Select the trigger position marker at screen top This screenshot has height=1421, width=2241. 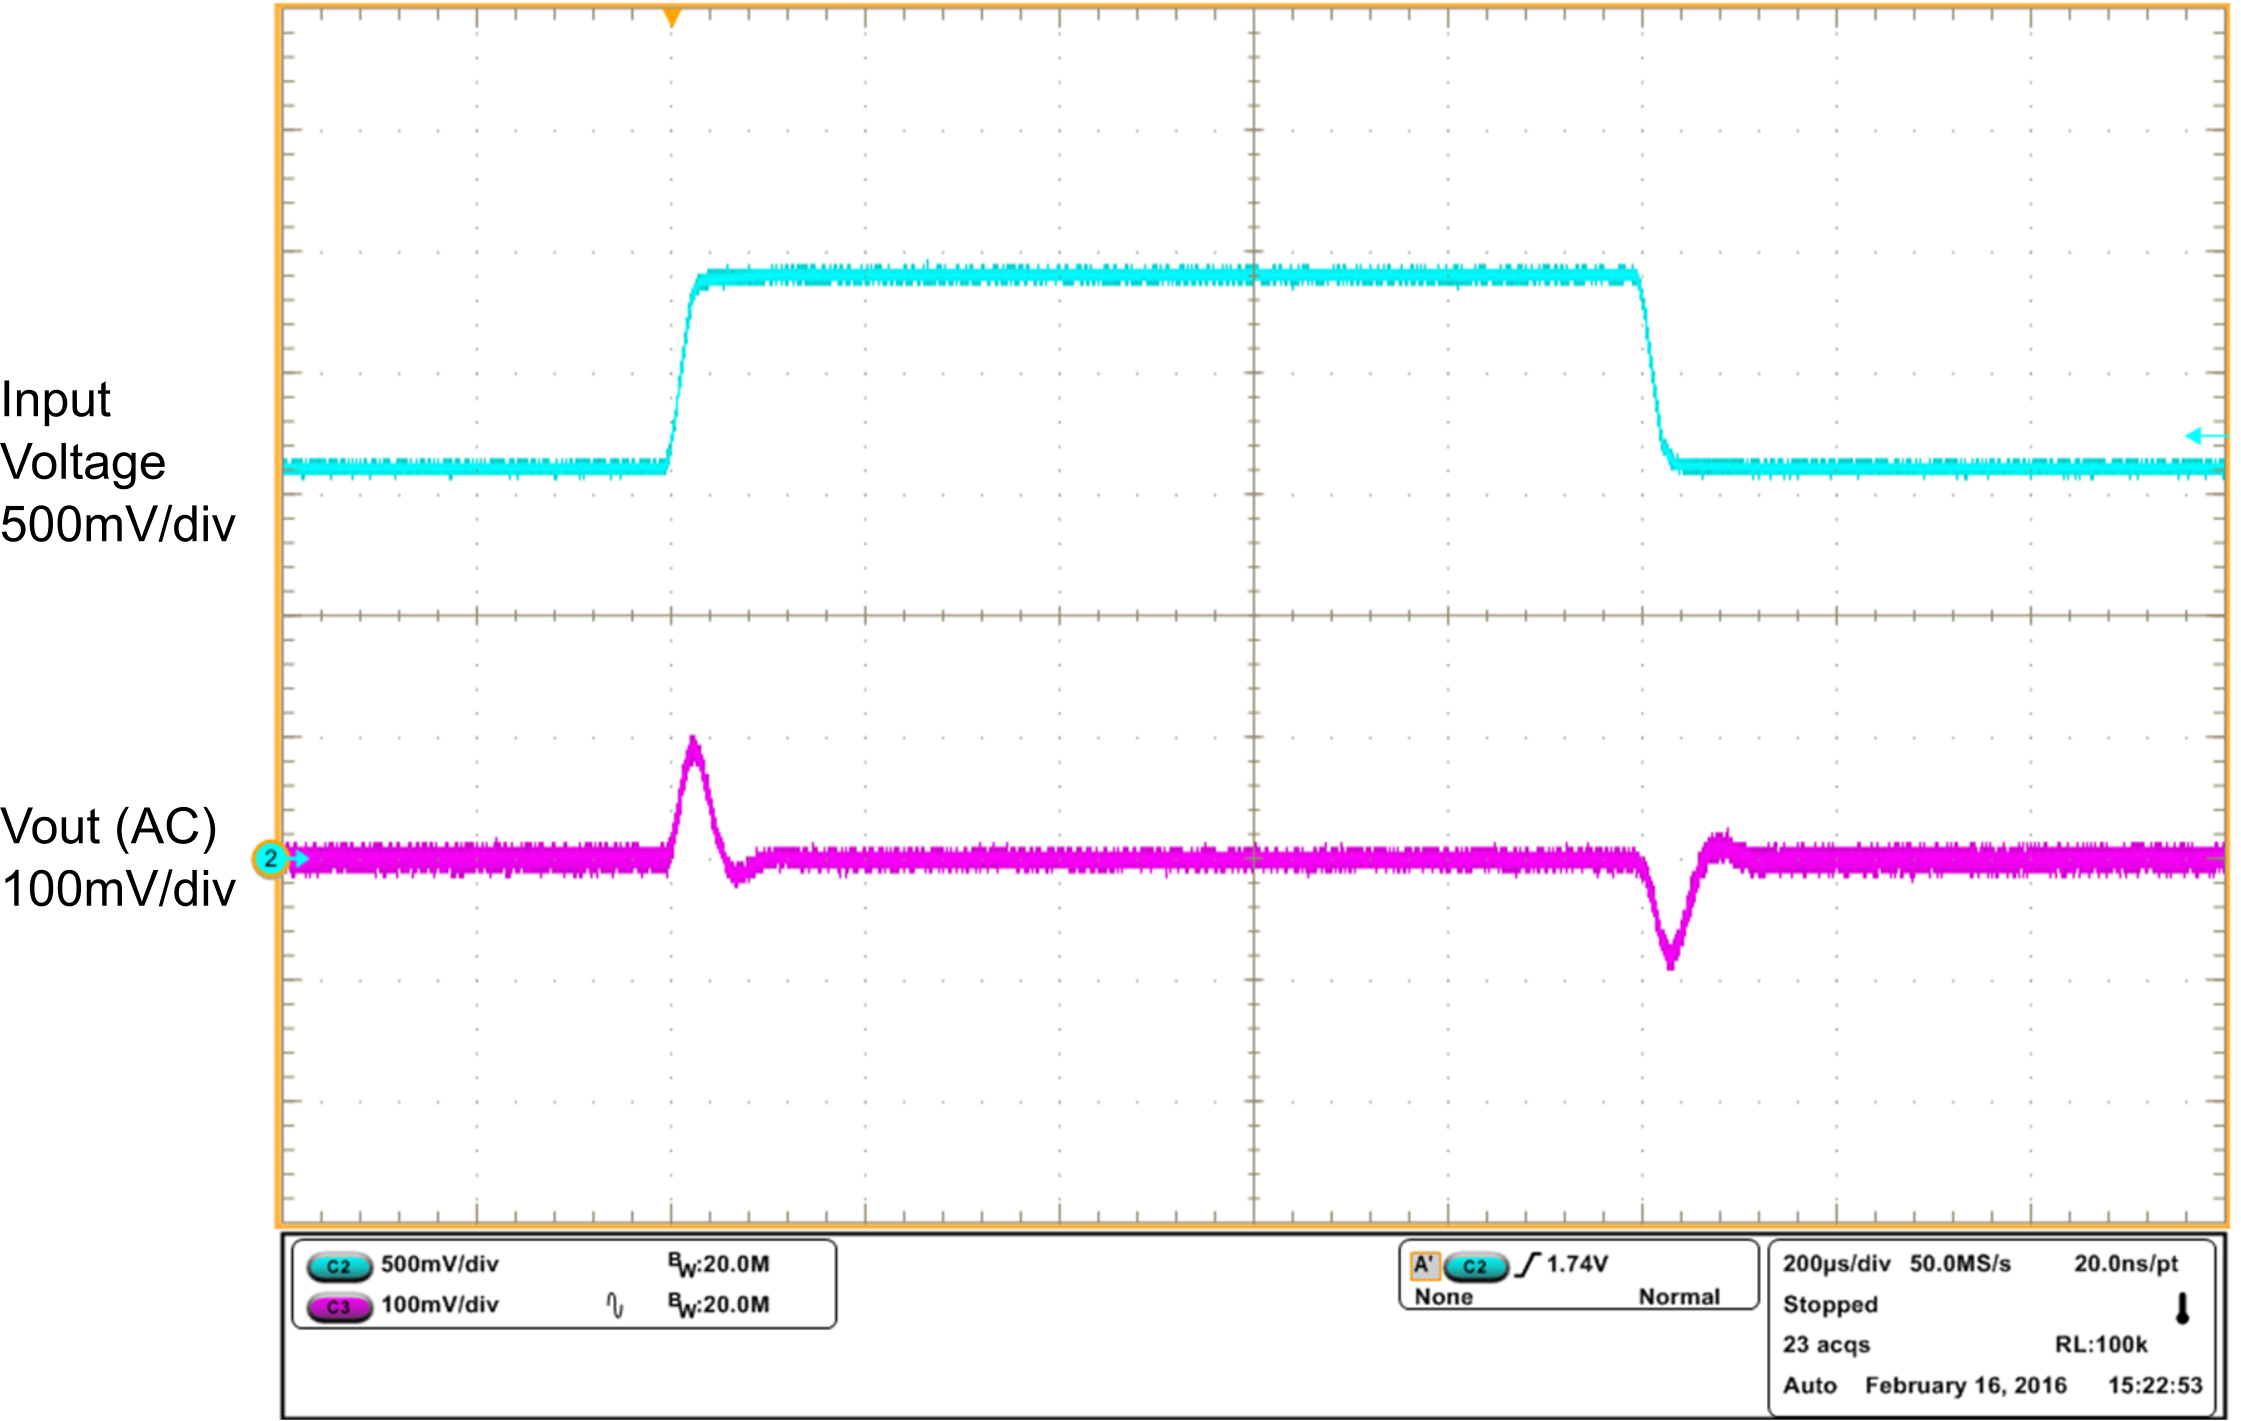click(x=671, y=18)
